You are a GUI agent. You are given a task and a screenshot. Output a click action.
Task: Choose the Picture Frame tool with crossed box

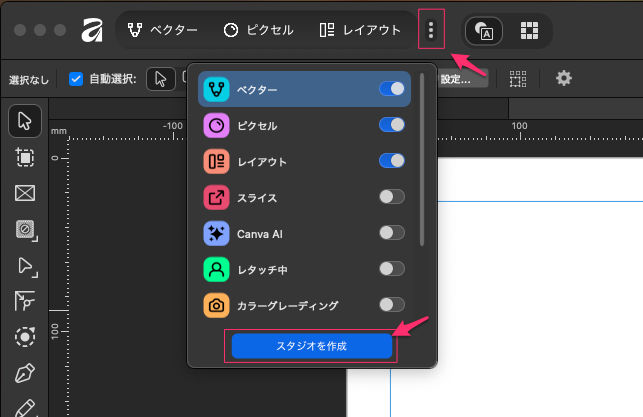click(25, 193)
